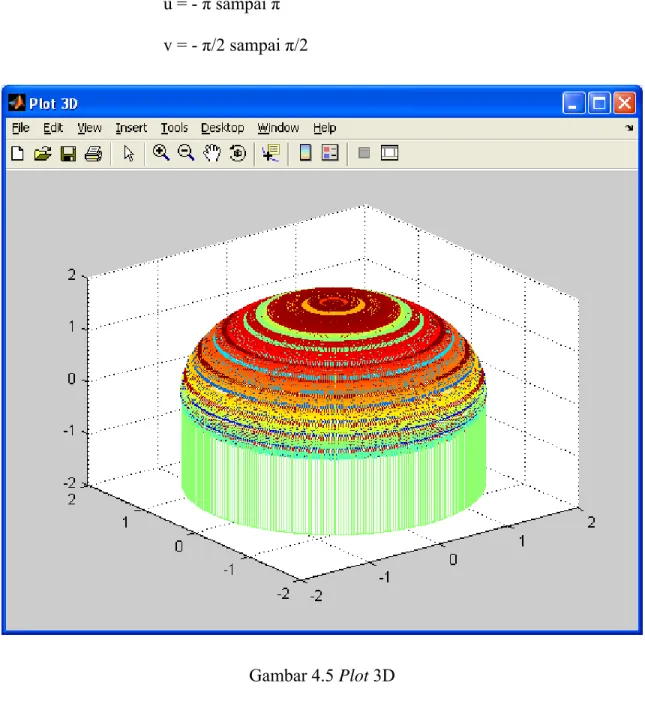Open a file with the Open icon
Viewport: 645px width, 716px height.
coord(42,153)
